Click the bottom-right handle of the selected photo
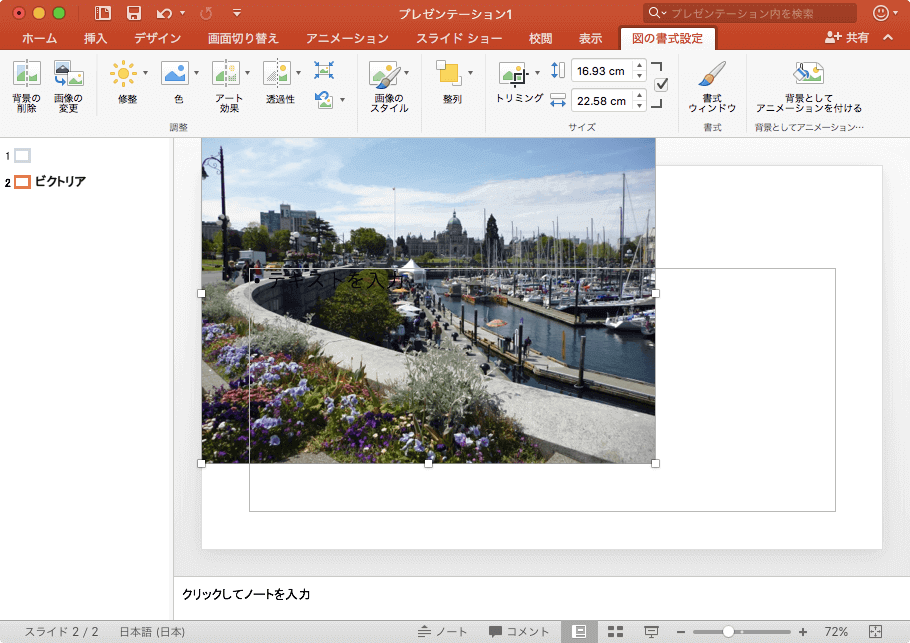910x643 pixels. [x=655, y=463]
